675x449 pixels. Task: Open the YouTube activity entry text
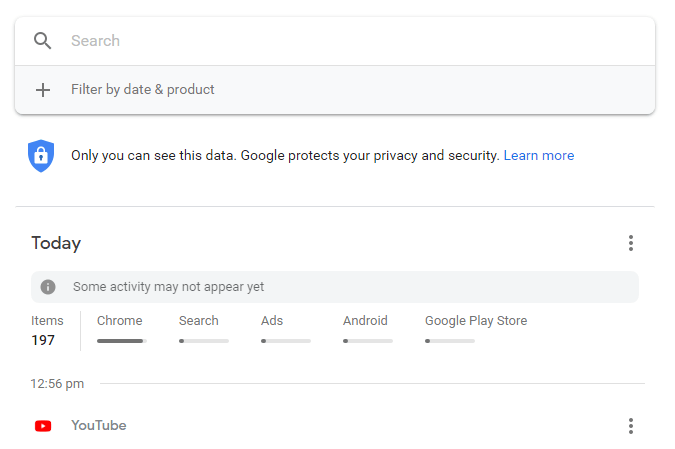tap(99, 426)
